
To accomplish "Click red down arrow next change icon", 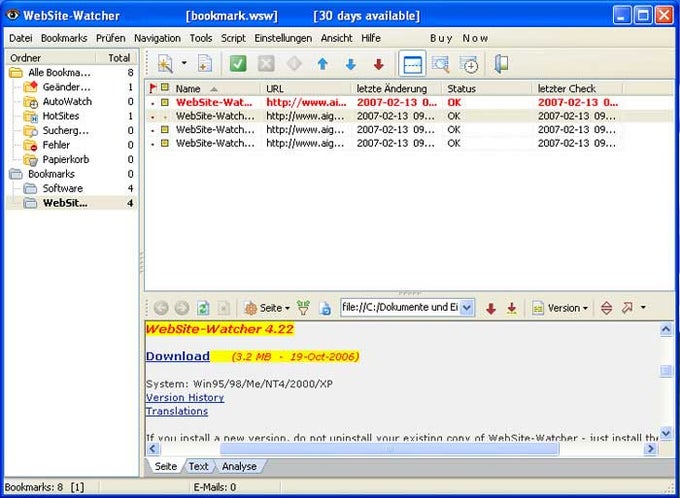I will point(491,308).
